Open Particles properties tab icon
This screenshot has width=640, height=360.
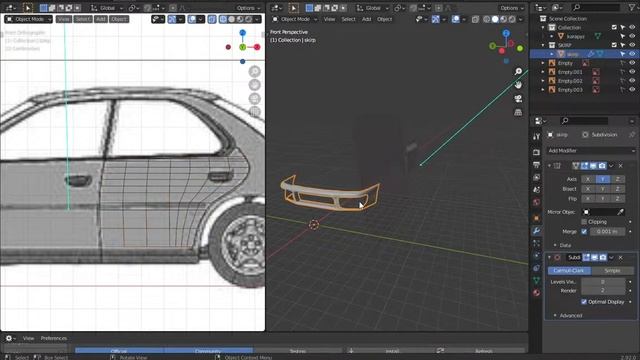(536, 243)
